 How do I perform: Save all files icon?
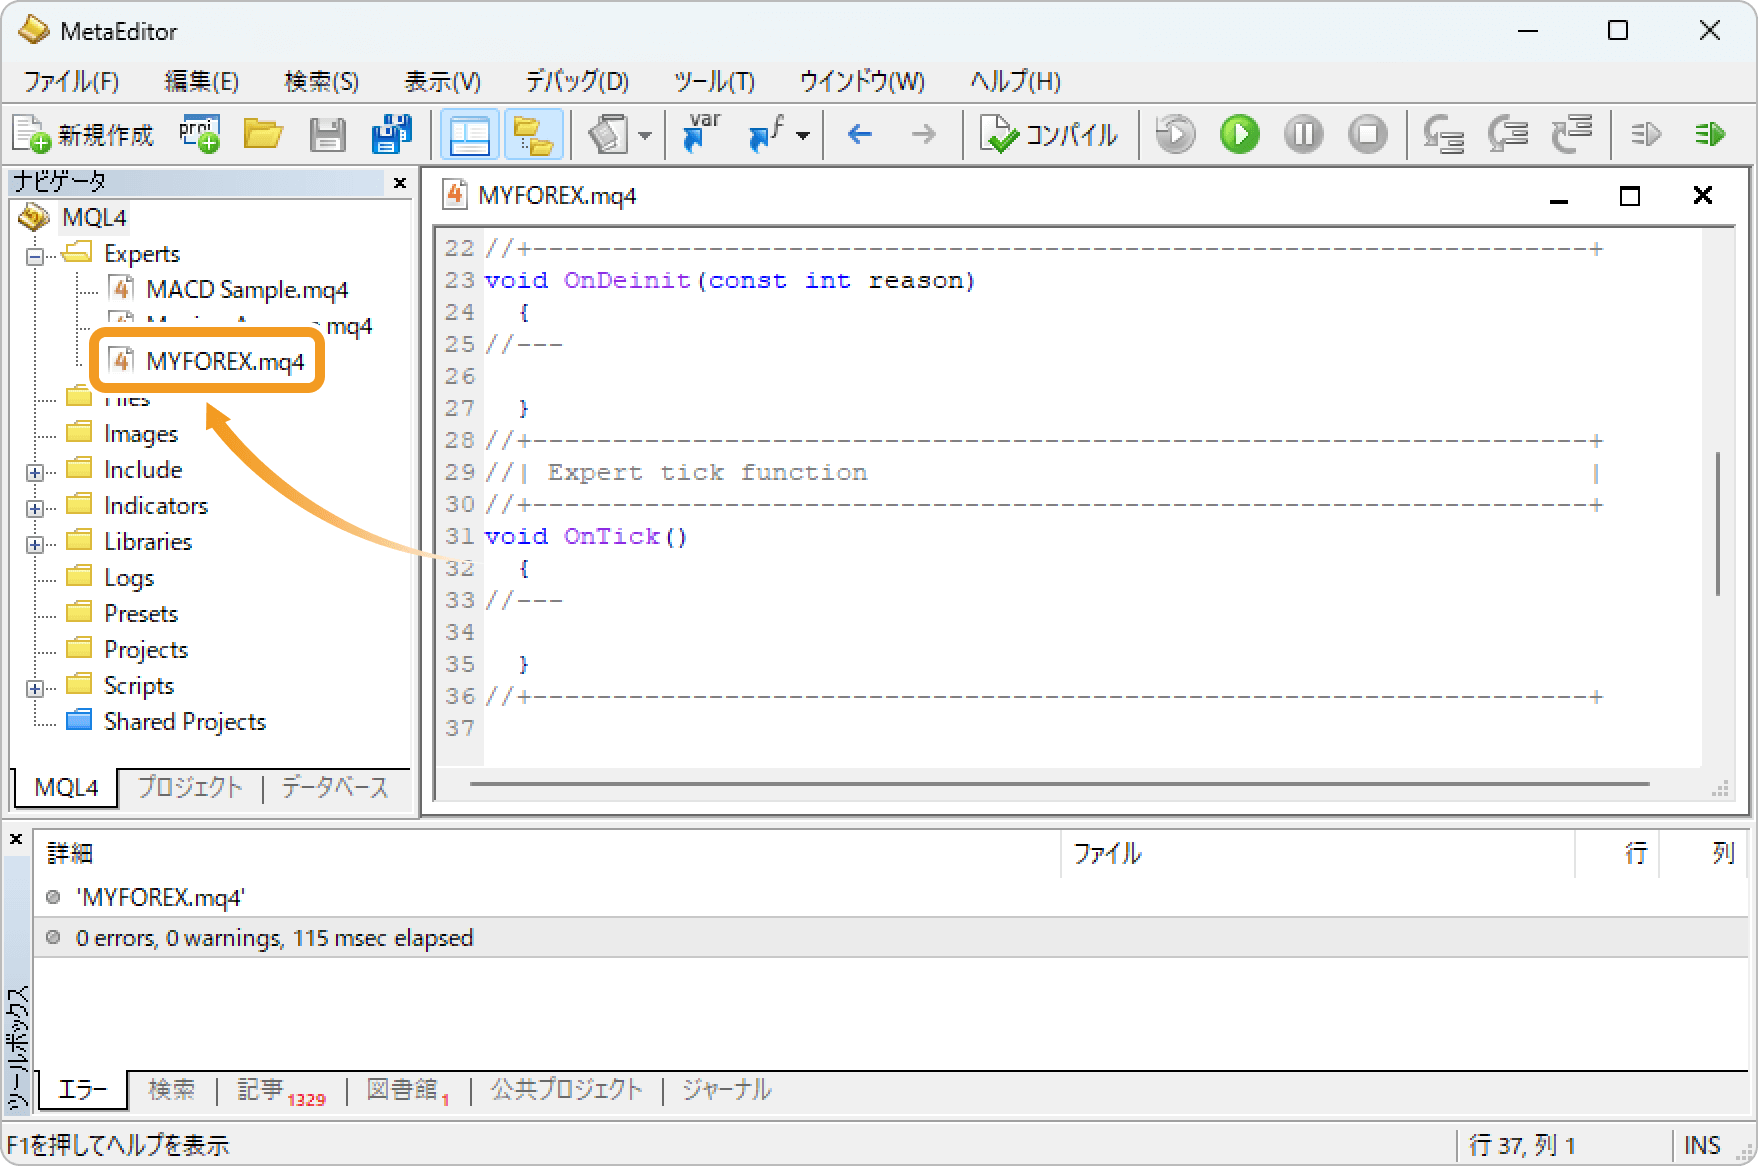[391, 134]
